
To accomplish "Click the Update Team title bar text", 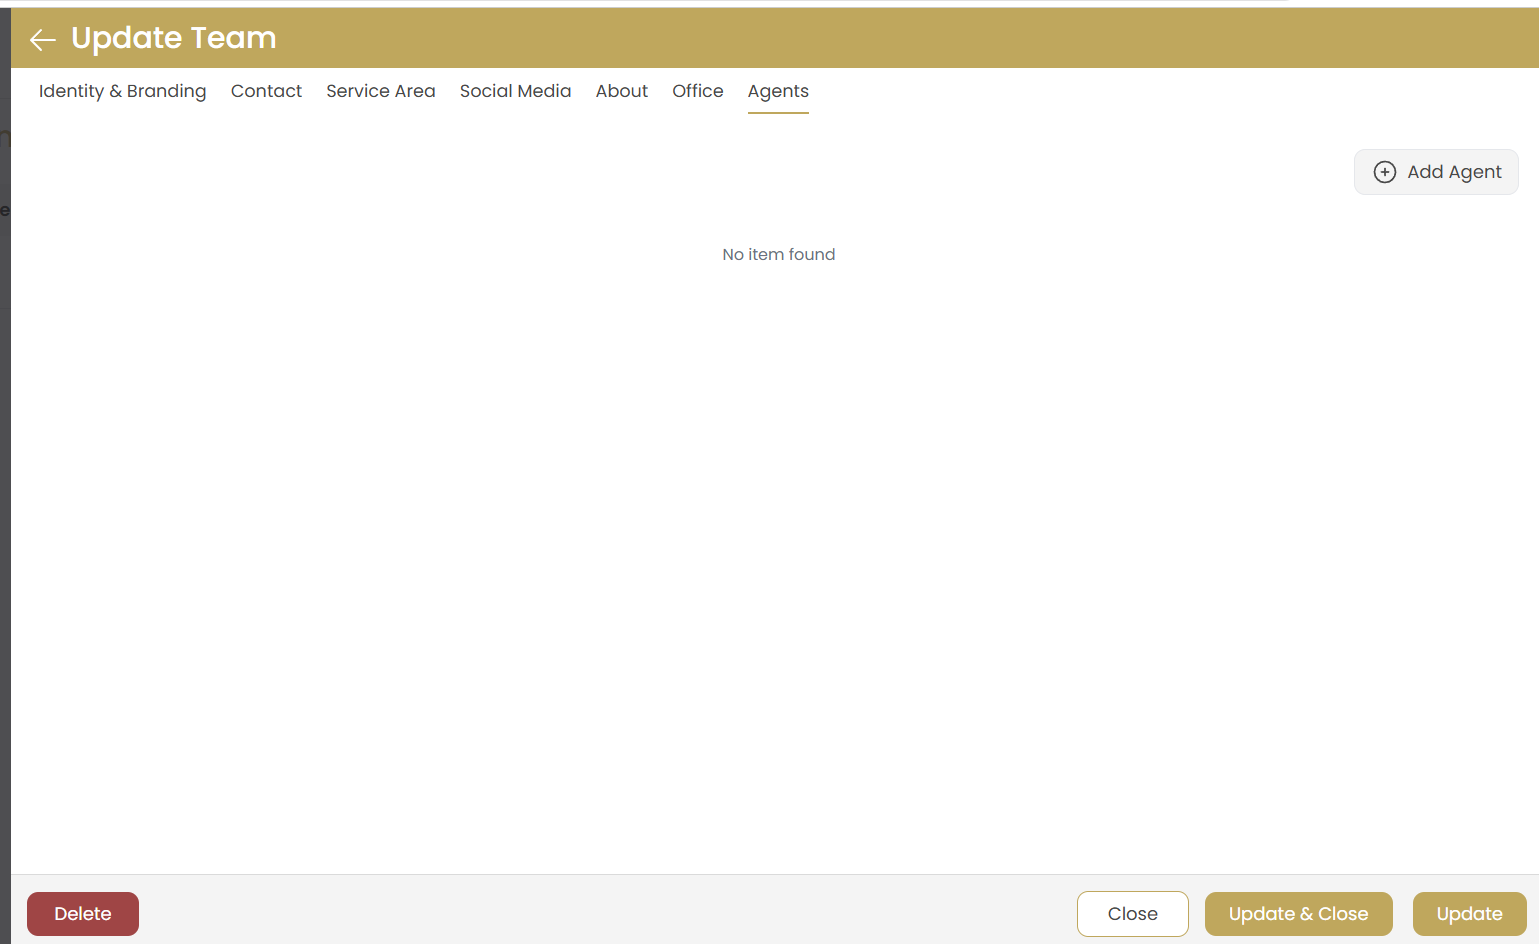I will [x=173, y=38].
